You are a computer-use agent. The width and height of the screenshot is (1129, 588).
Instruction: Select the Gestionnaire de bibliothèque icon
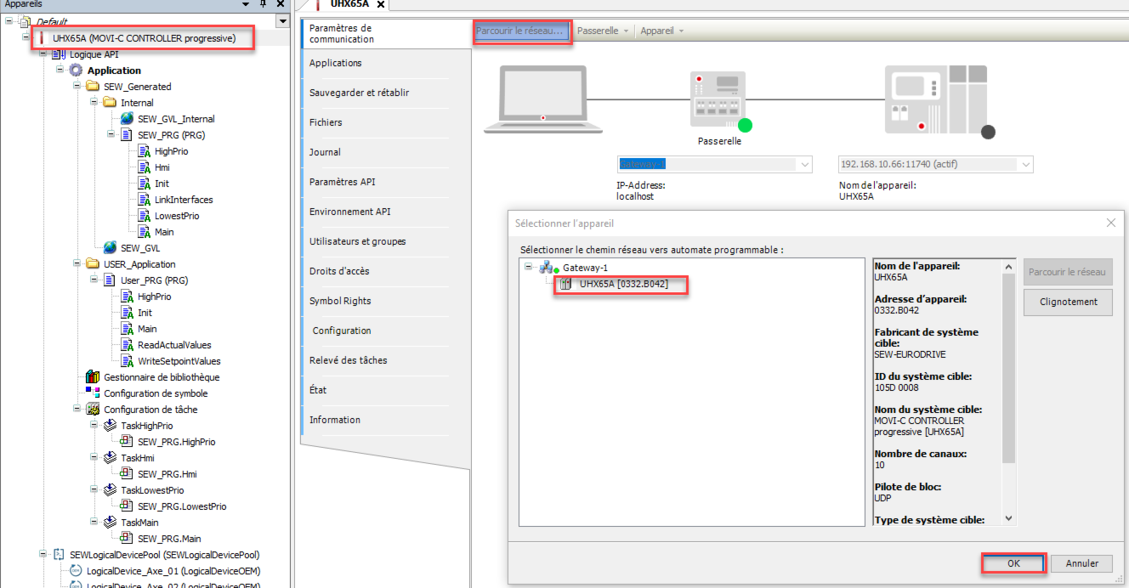93,377
